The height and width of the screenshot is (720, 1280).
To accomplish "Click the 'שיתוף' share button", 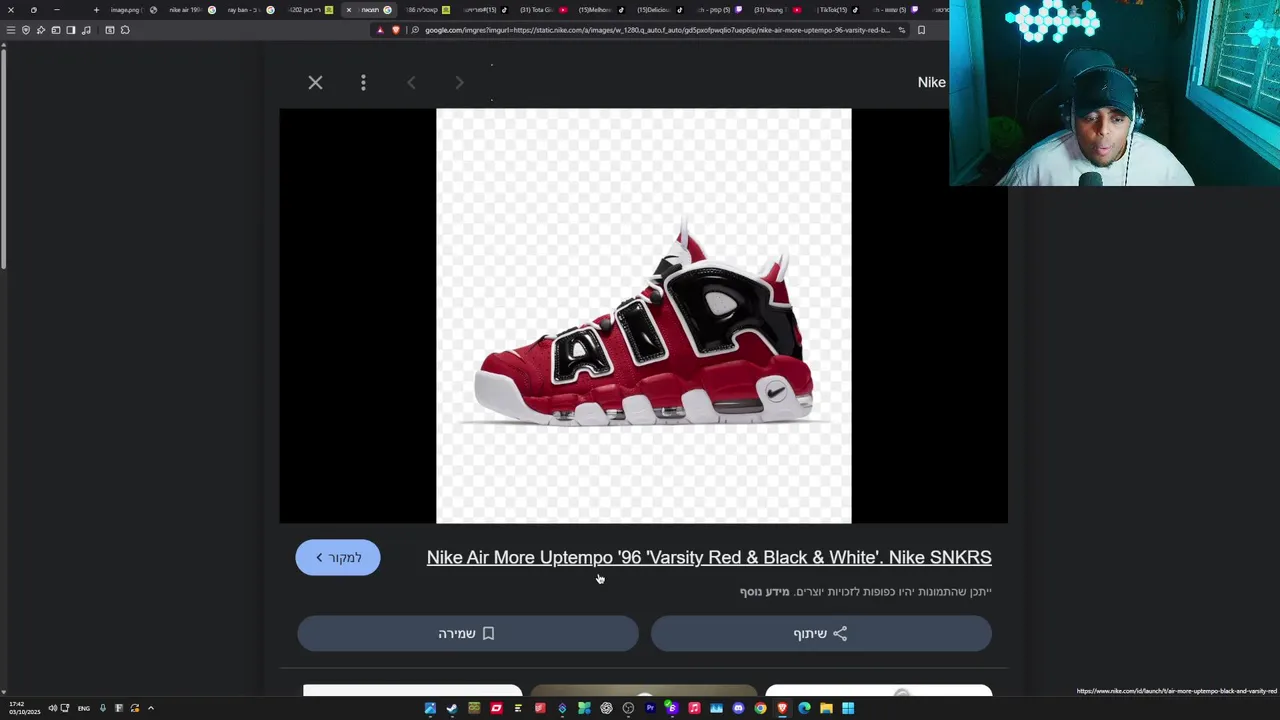I will [821, 633].
